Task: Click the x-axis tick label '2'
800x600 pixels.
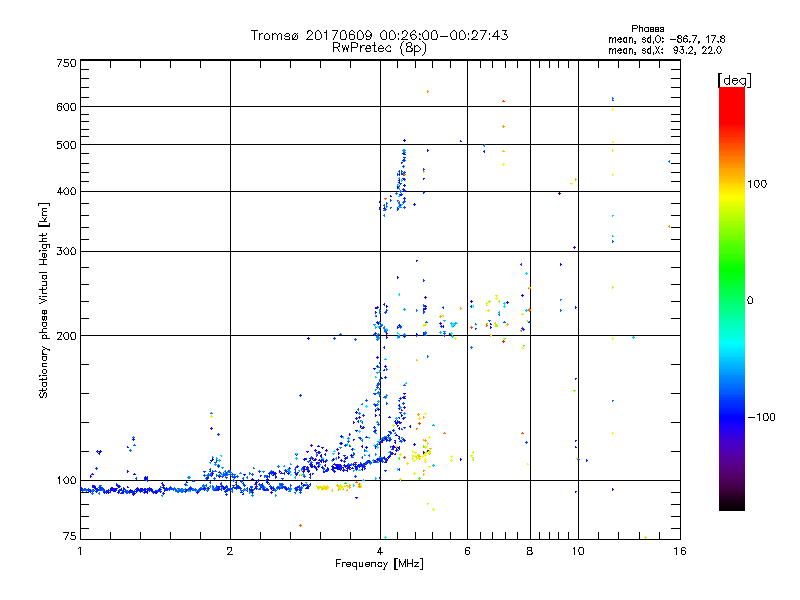Action: coord(230,551)
